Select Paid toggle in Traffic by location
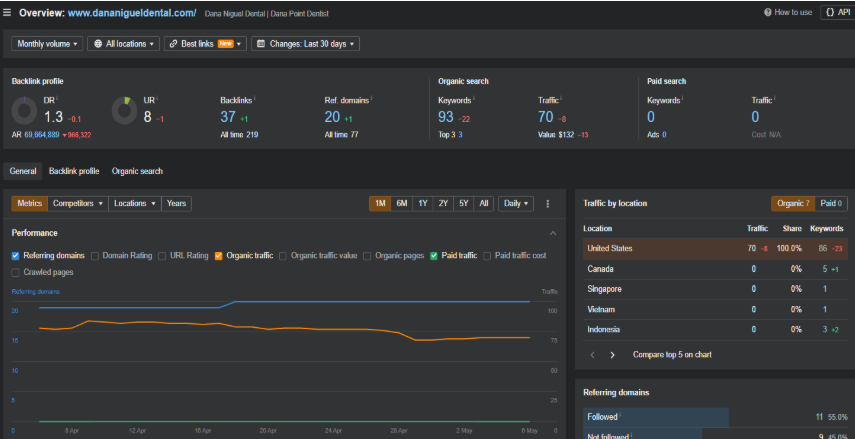Viewport: 855px width, 439px height. pyautogui.click(x=831, y=203)
